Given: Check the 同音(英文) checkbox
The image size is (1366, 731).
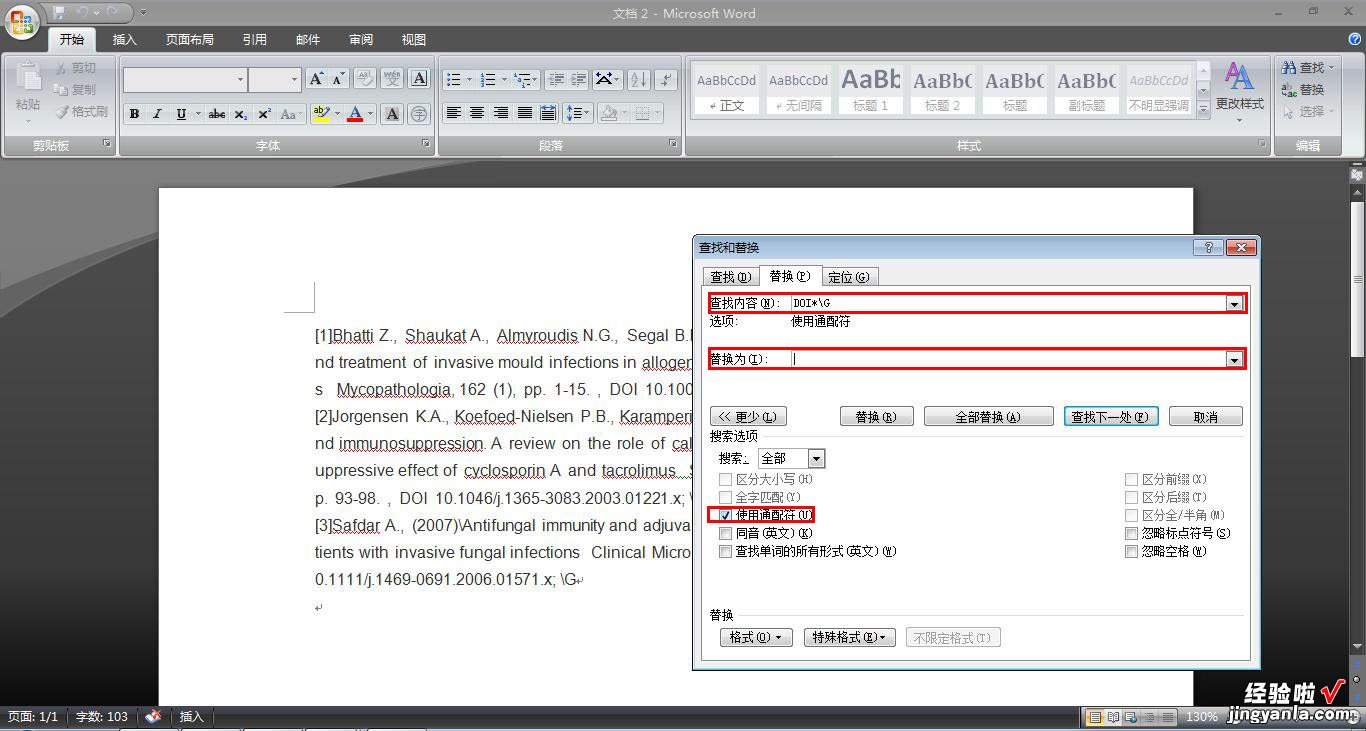Looking at the screenshot, I should coord(726,533).
